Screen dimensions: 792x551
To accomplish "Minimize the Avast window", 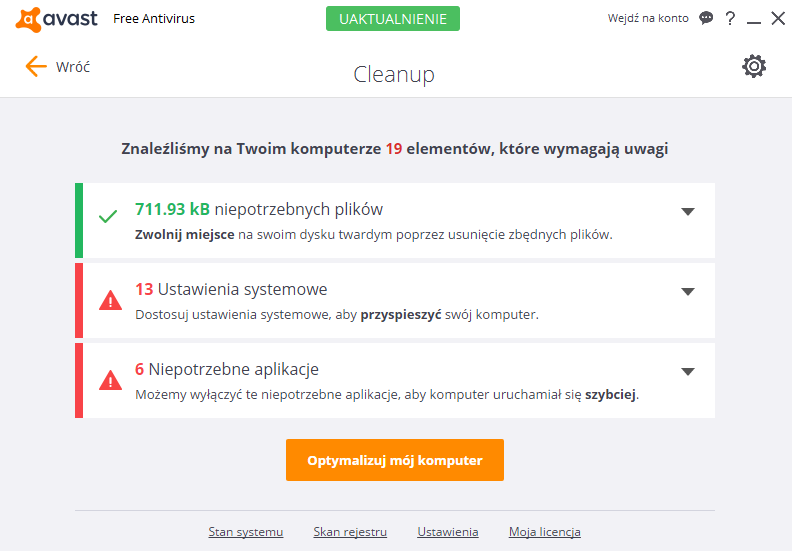I will click(x=754, y=20).
